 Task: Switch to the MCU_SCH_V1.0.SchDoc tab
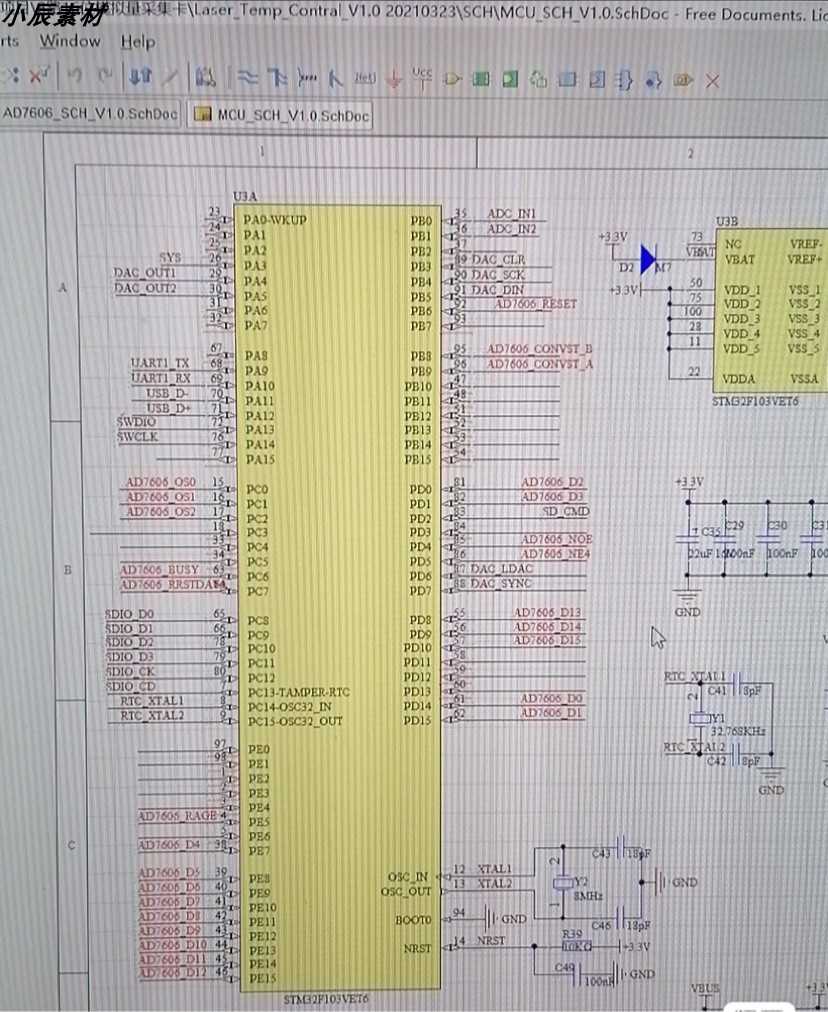click(x=281, y=116)
